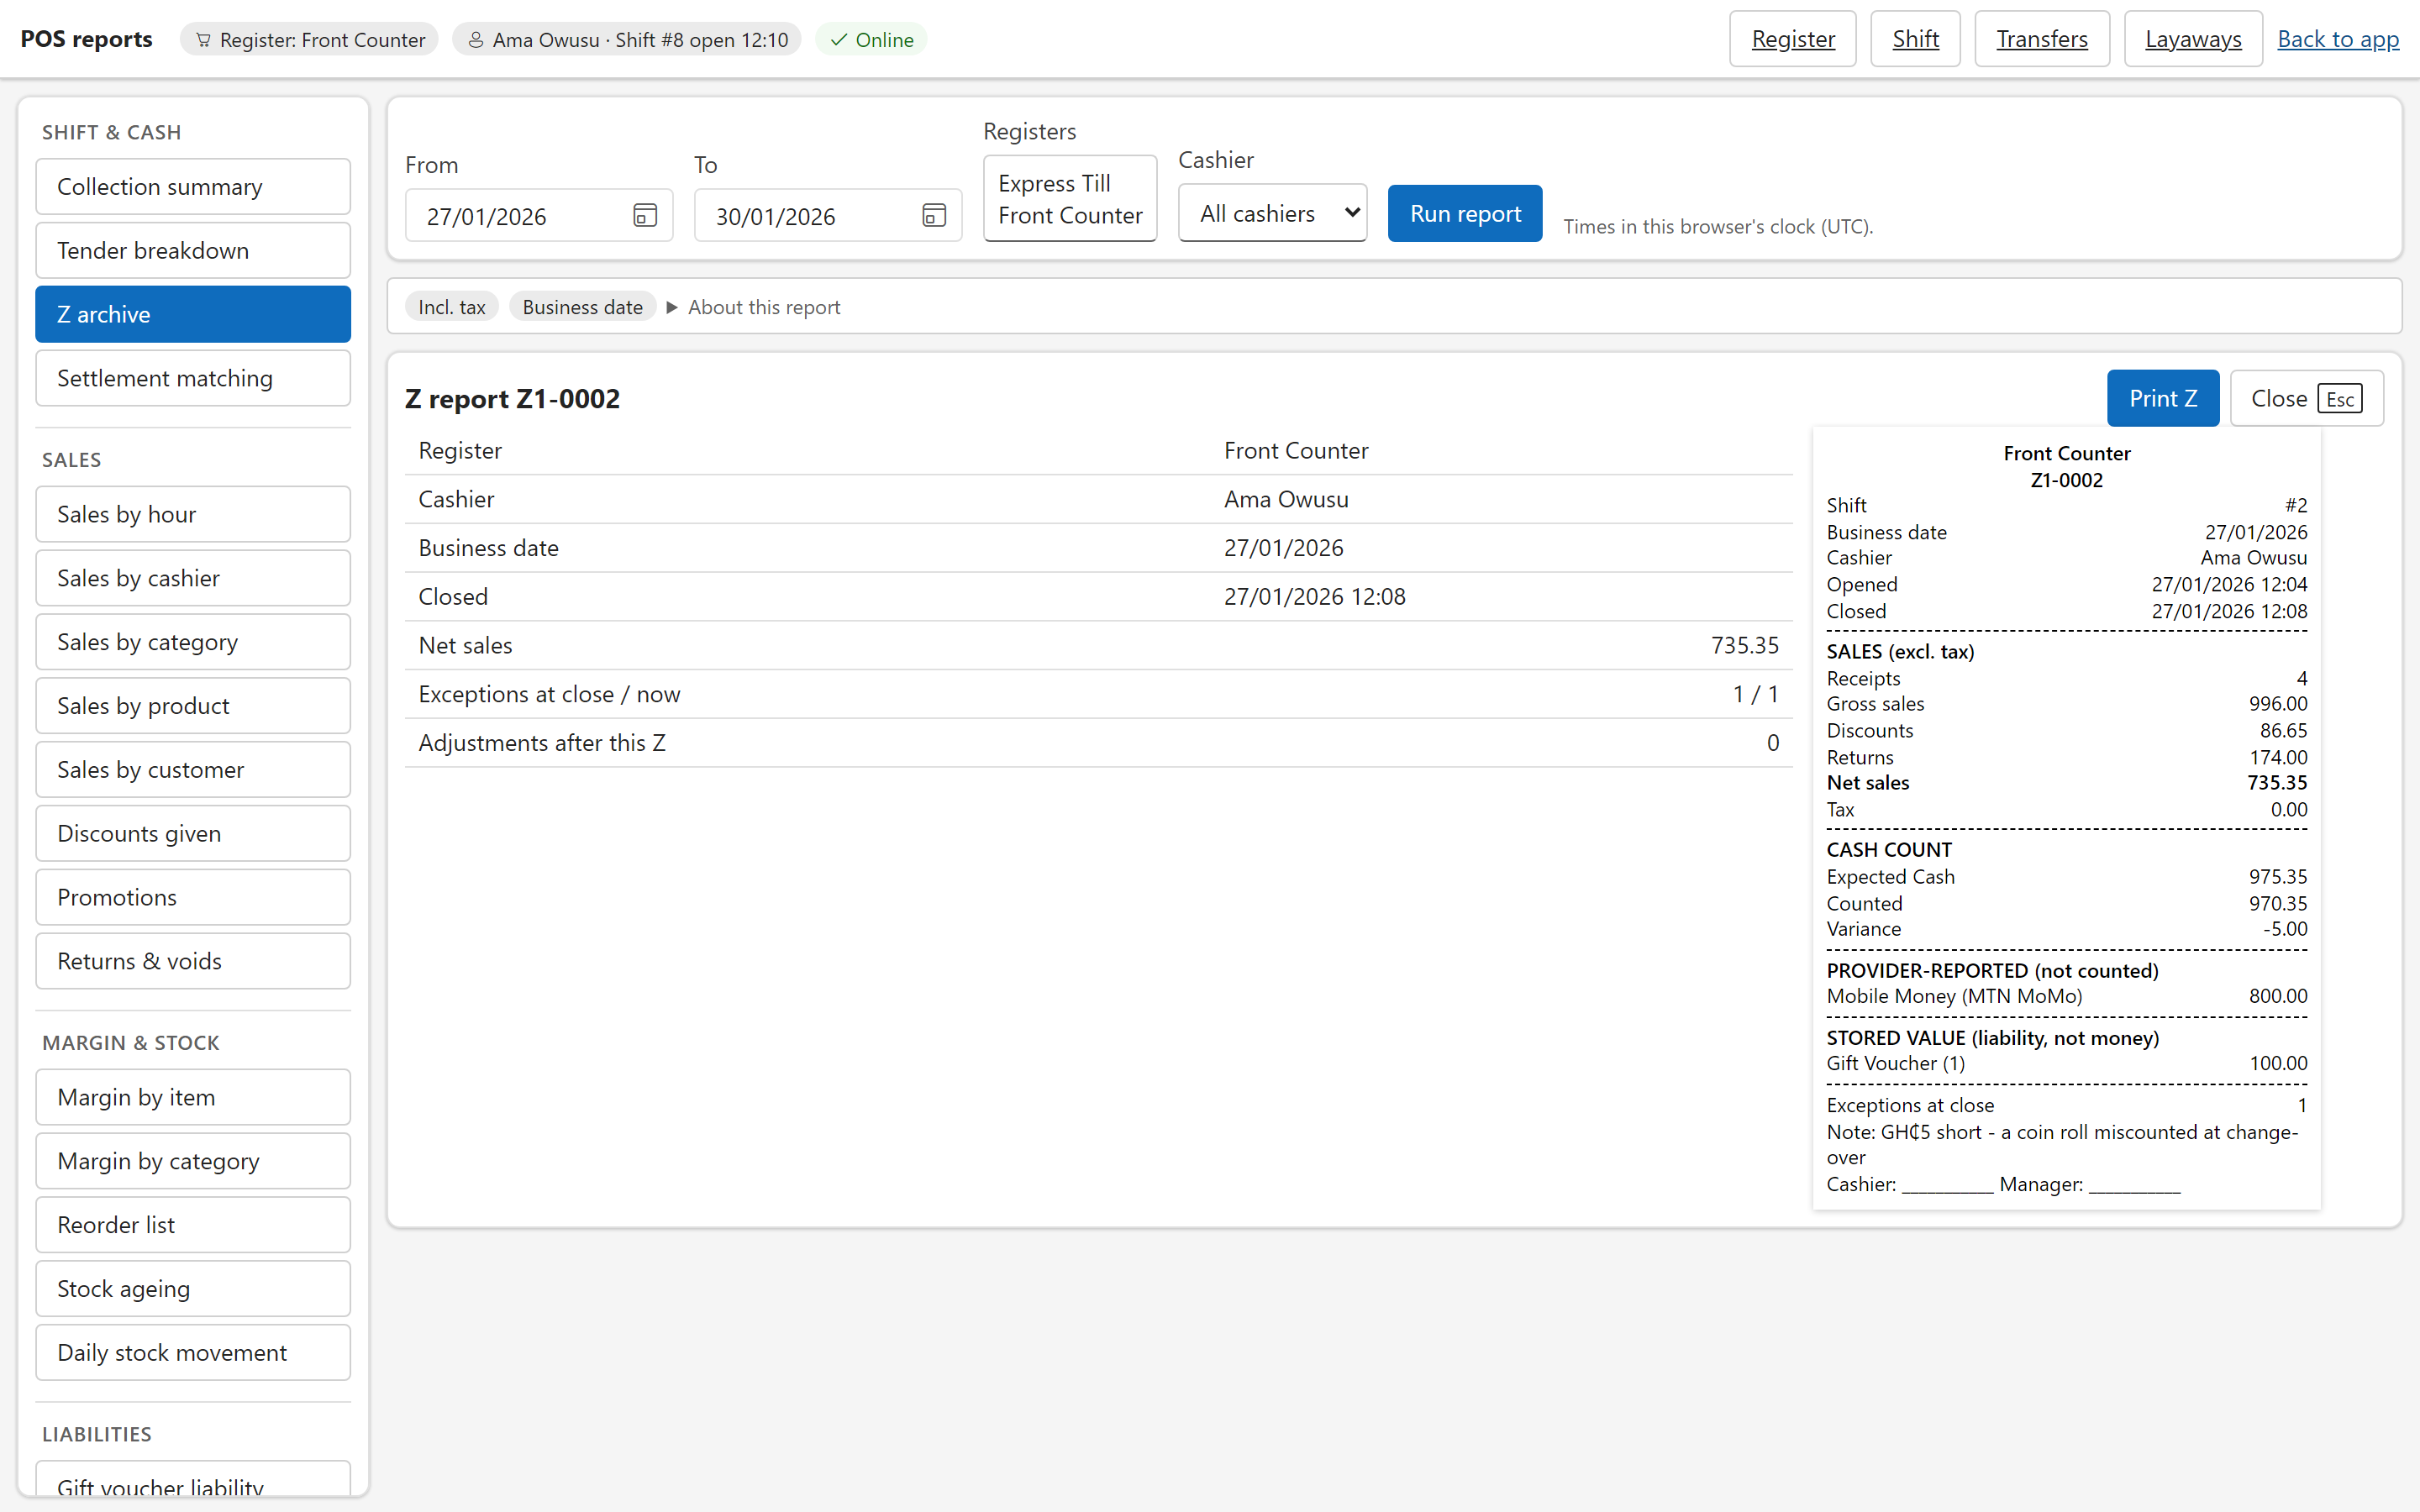Open the Stock ageing report

[x=193, y=1288]
